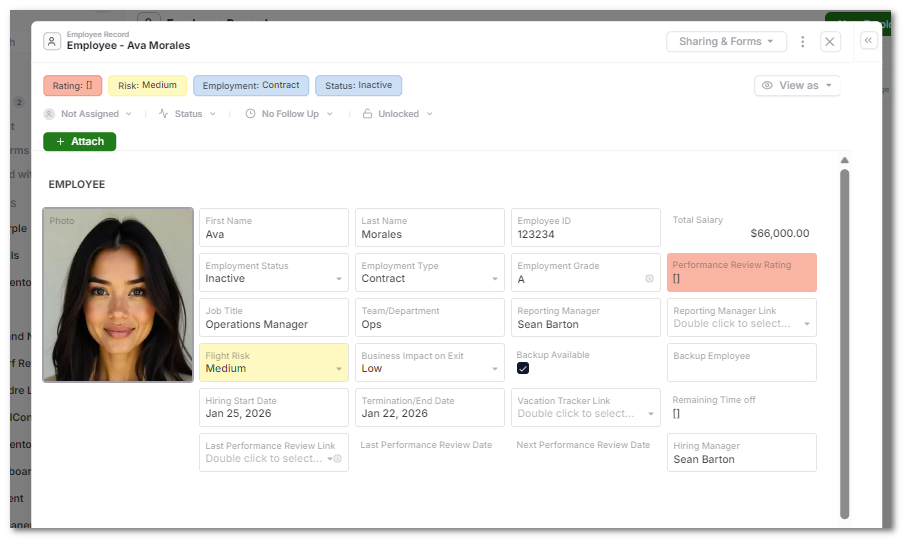Viewport: 902px width, 539px height.
Task: Collapse the side panel with double chevron
Action: [868, 40]
